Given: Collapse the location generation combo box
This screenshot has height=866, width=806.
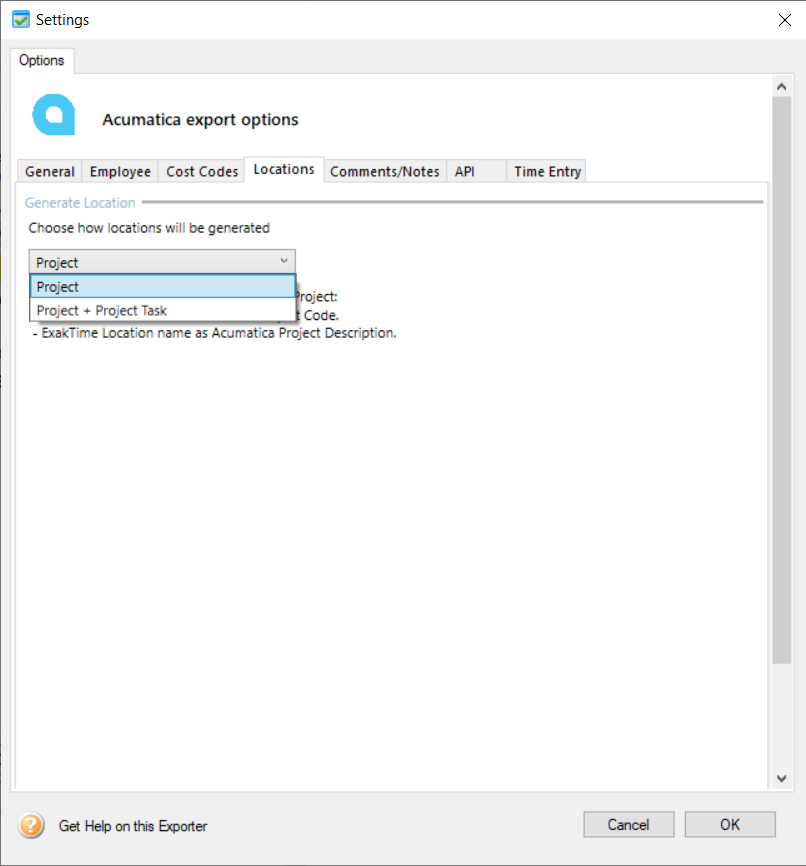Looking at the screenshot, I should (x=162, y=262).
